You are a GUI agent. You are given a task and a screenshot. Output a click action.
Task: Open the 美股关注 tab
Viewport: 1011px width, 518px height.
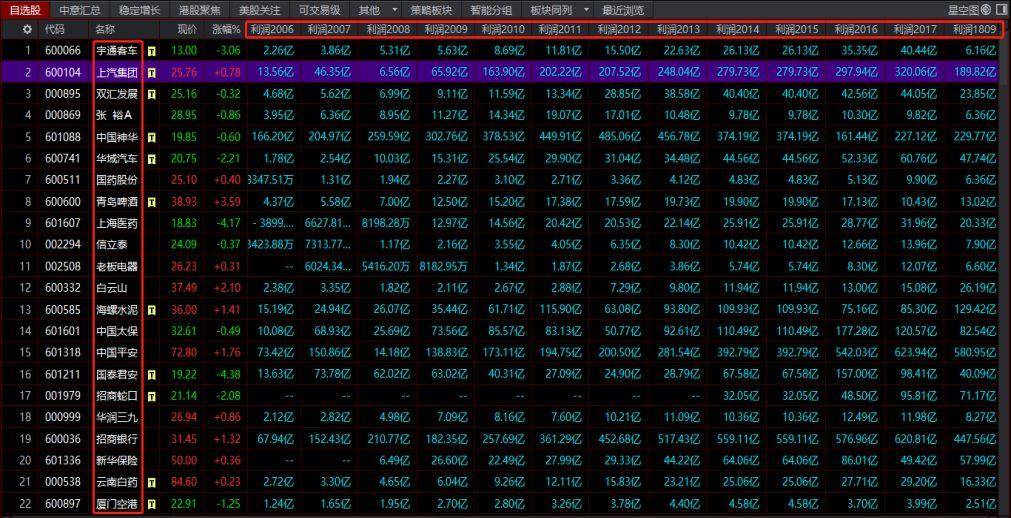point(259,10)
